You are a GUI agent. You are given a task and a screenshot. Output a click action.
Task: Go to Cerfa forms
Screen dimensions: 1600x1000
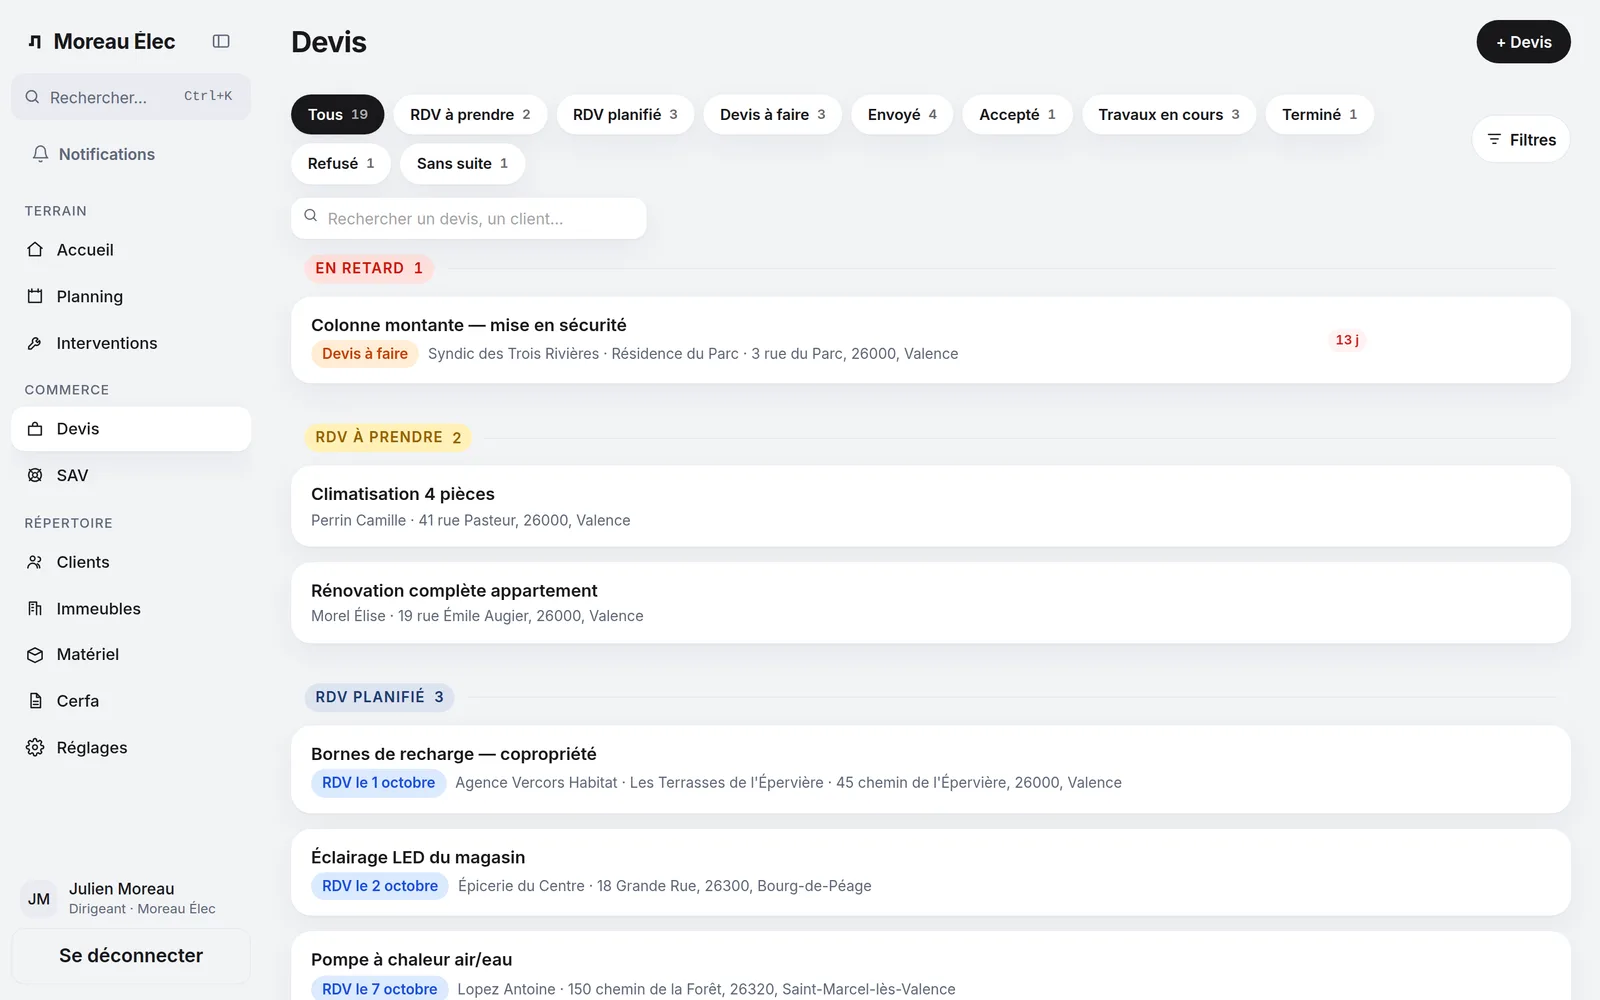click(x=131, y=701)
